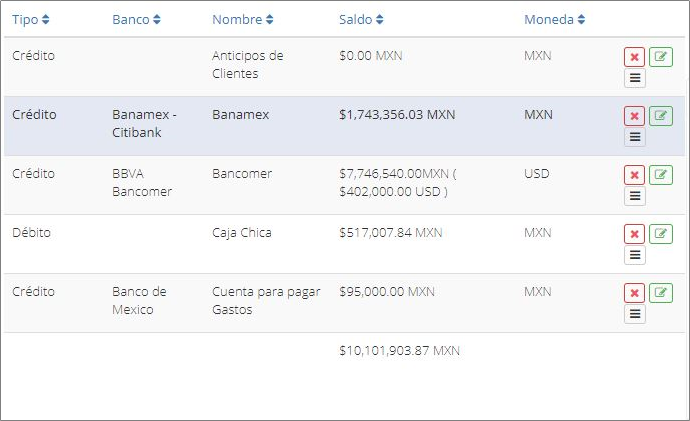Viewport: 690px width, 421px height.
Task: Edit Cuenta para pagar Gastos account
Action: coord(661,293)
